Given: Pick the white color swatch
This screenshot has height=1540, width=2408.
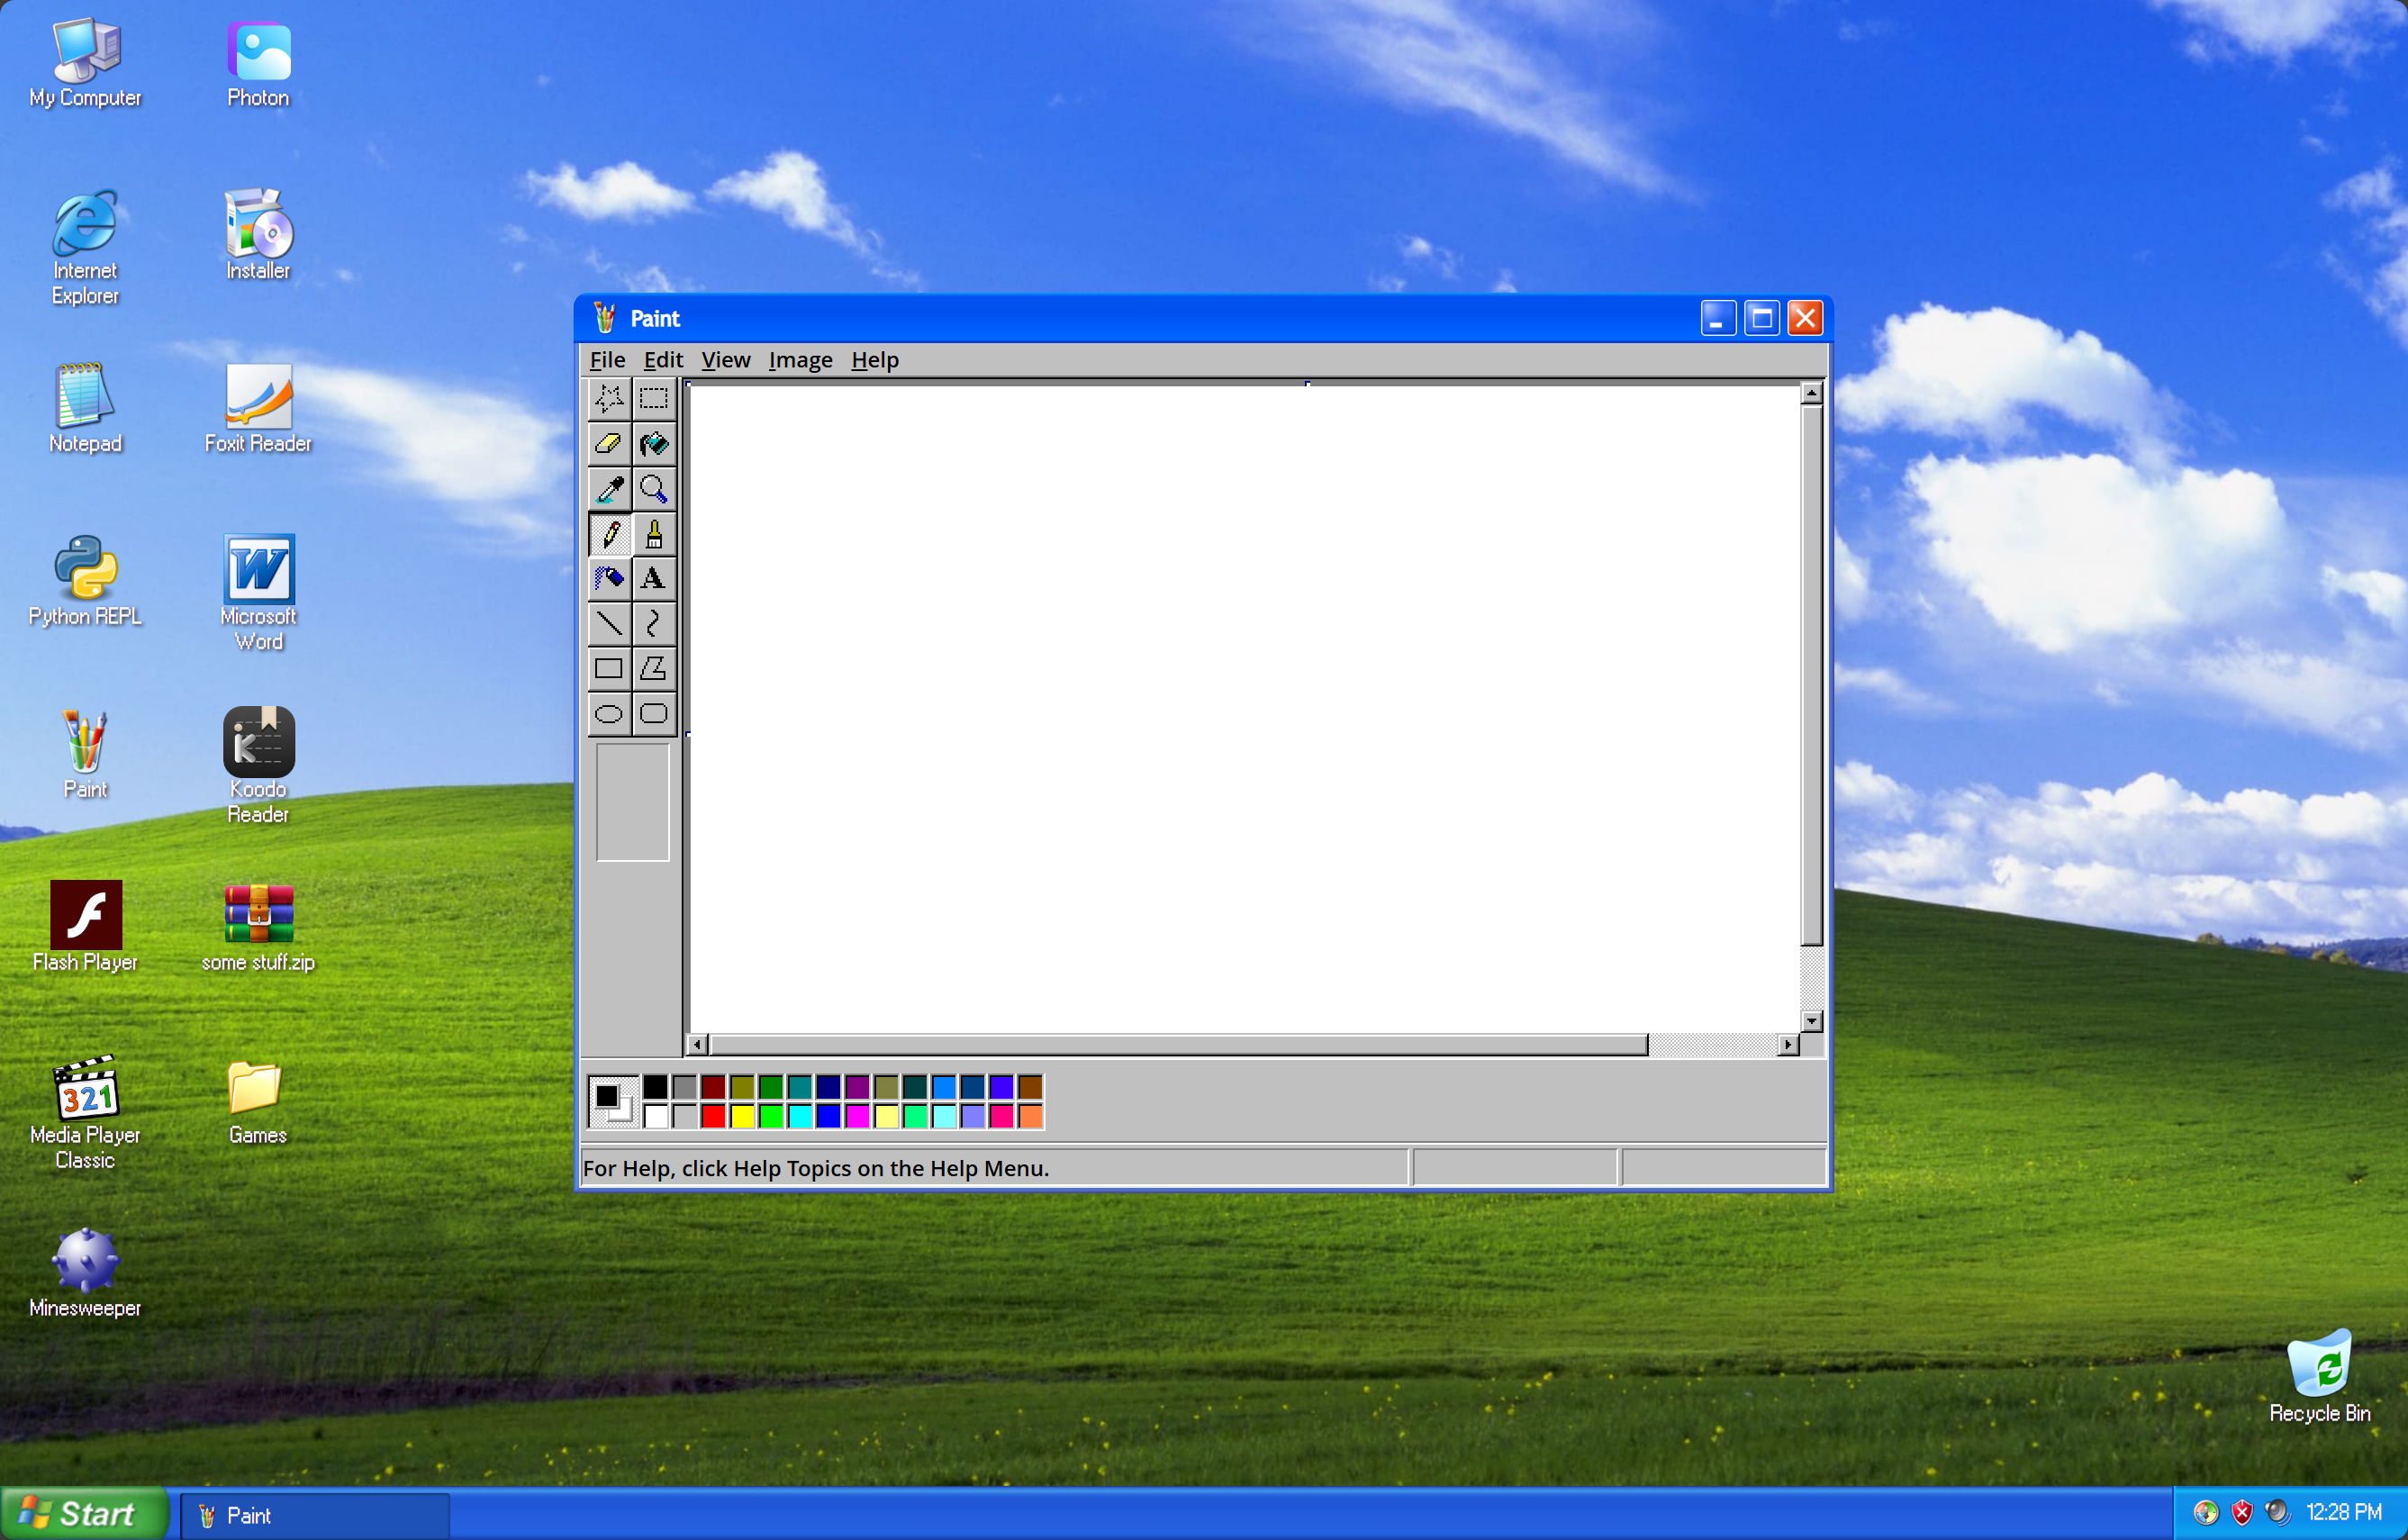Looking at the screenshot, I should pos(656,1116).
